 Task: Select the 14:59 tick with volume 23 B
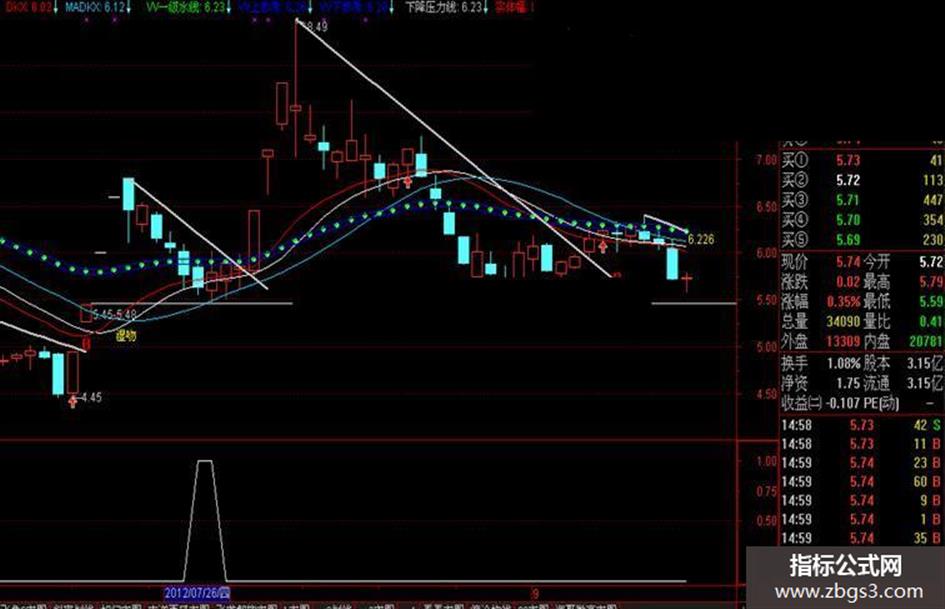click(862, 463)
